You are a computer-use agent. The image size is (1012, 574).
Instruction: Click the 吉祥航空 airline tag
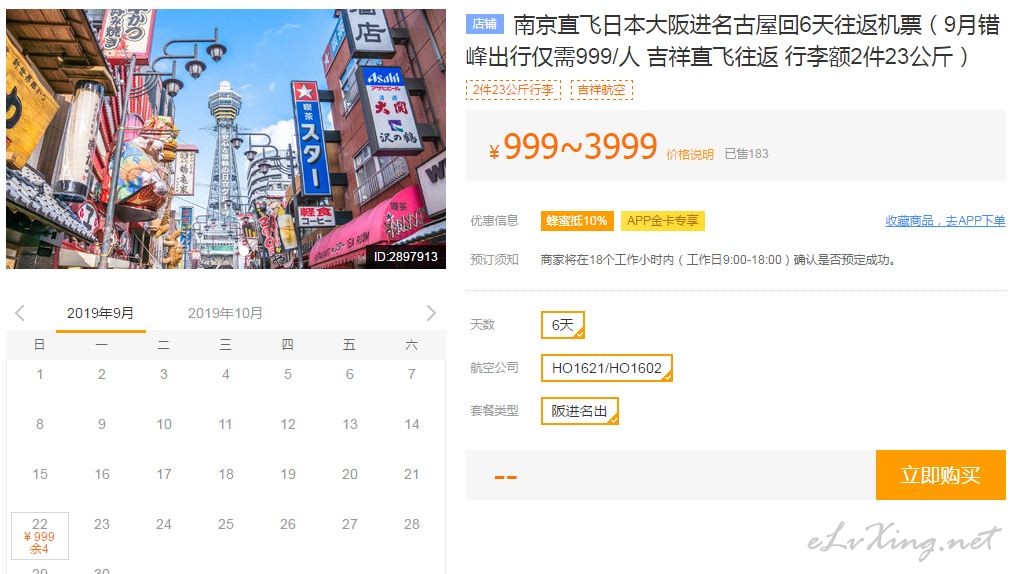(x=602, y=90)
